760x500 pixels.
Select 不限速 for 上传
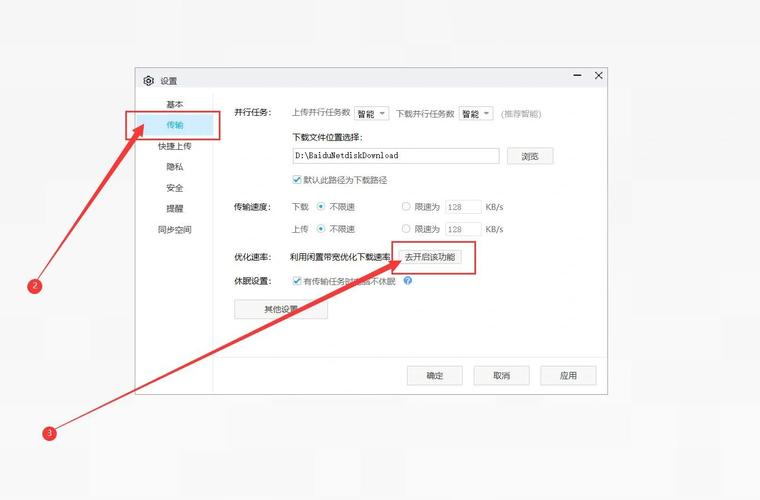pyautogui.click(x=321, y=229)
